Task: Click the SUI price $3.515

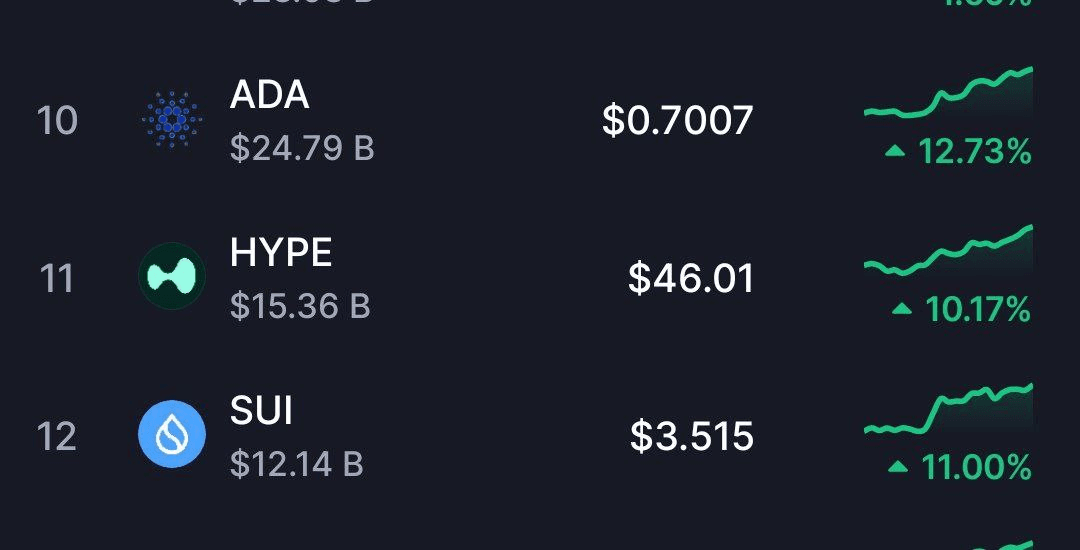Action: [x=692, y=436]
